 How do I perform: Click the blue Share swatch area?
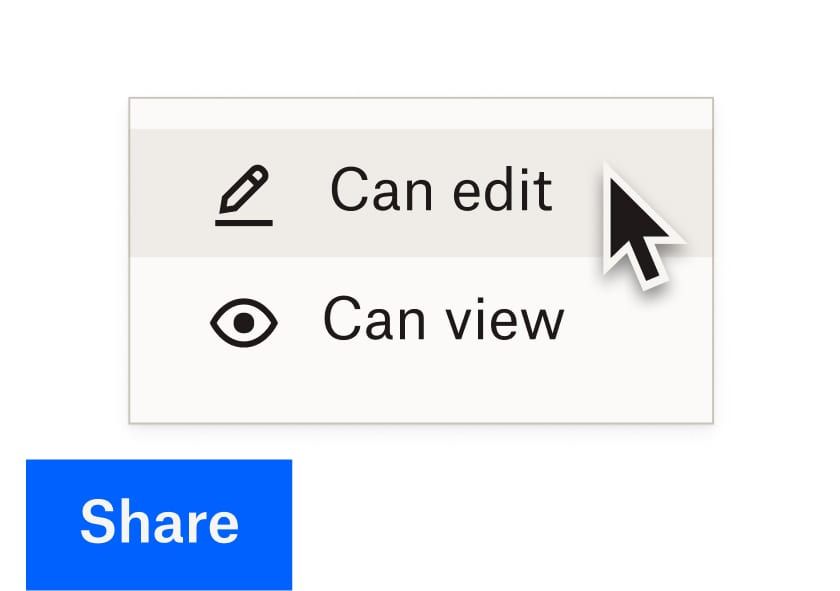160,522
